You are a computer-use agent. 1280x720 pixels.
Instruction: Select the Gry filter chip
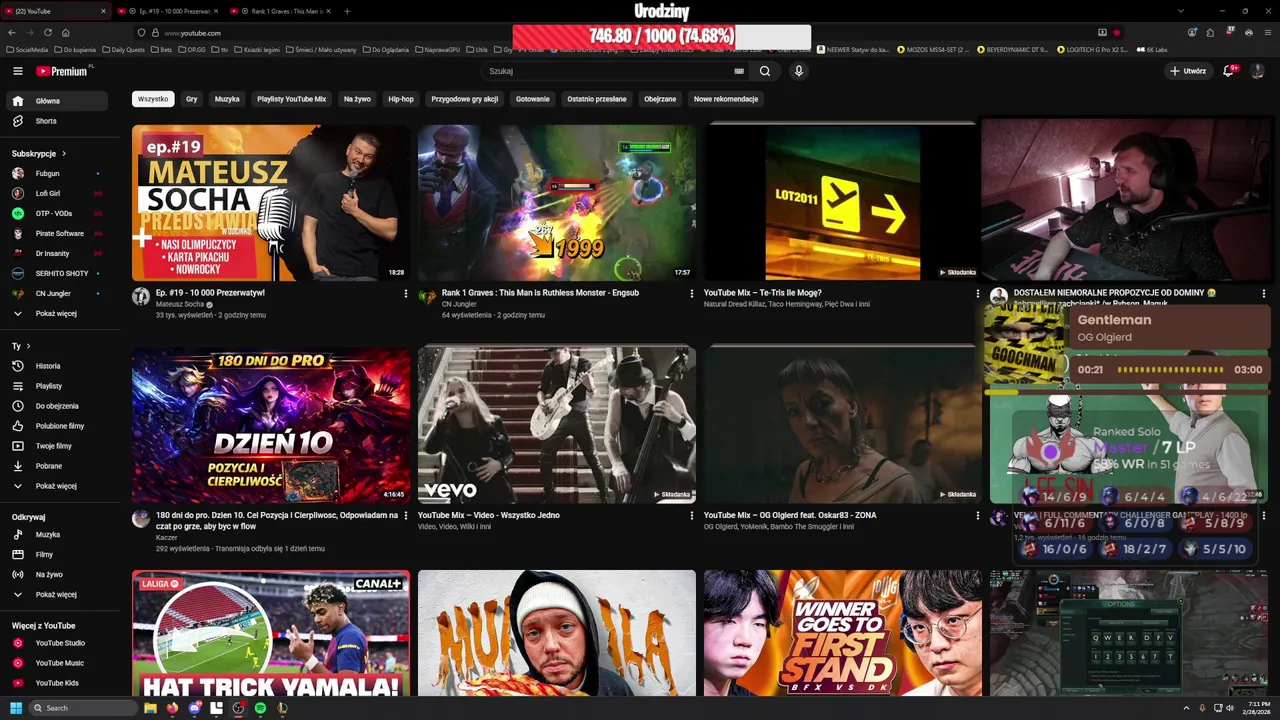pos(192,99)
